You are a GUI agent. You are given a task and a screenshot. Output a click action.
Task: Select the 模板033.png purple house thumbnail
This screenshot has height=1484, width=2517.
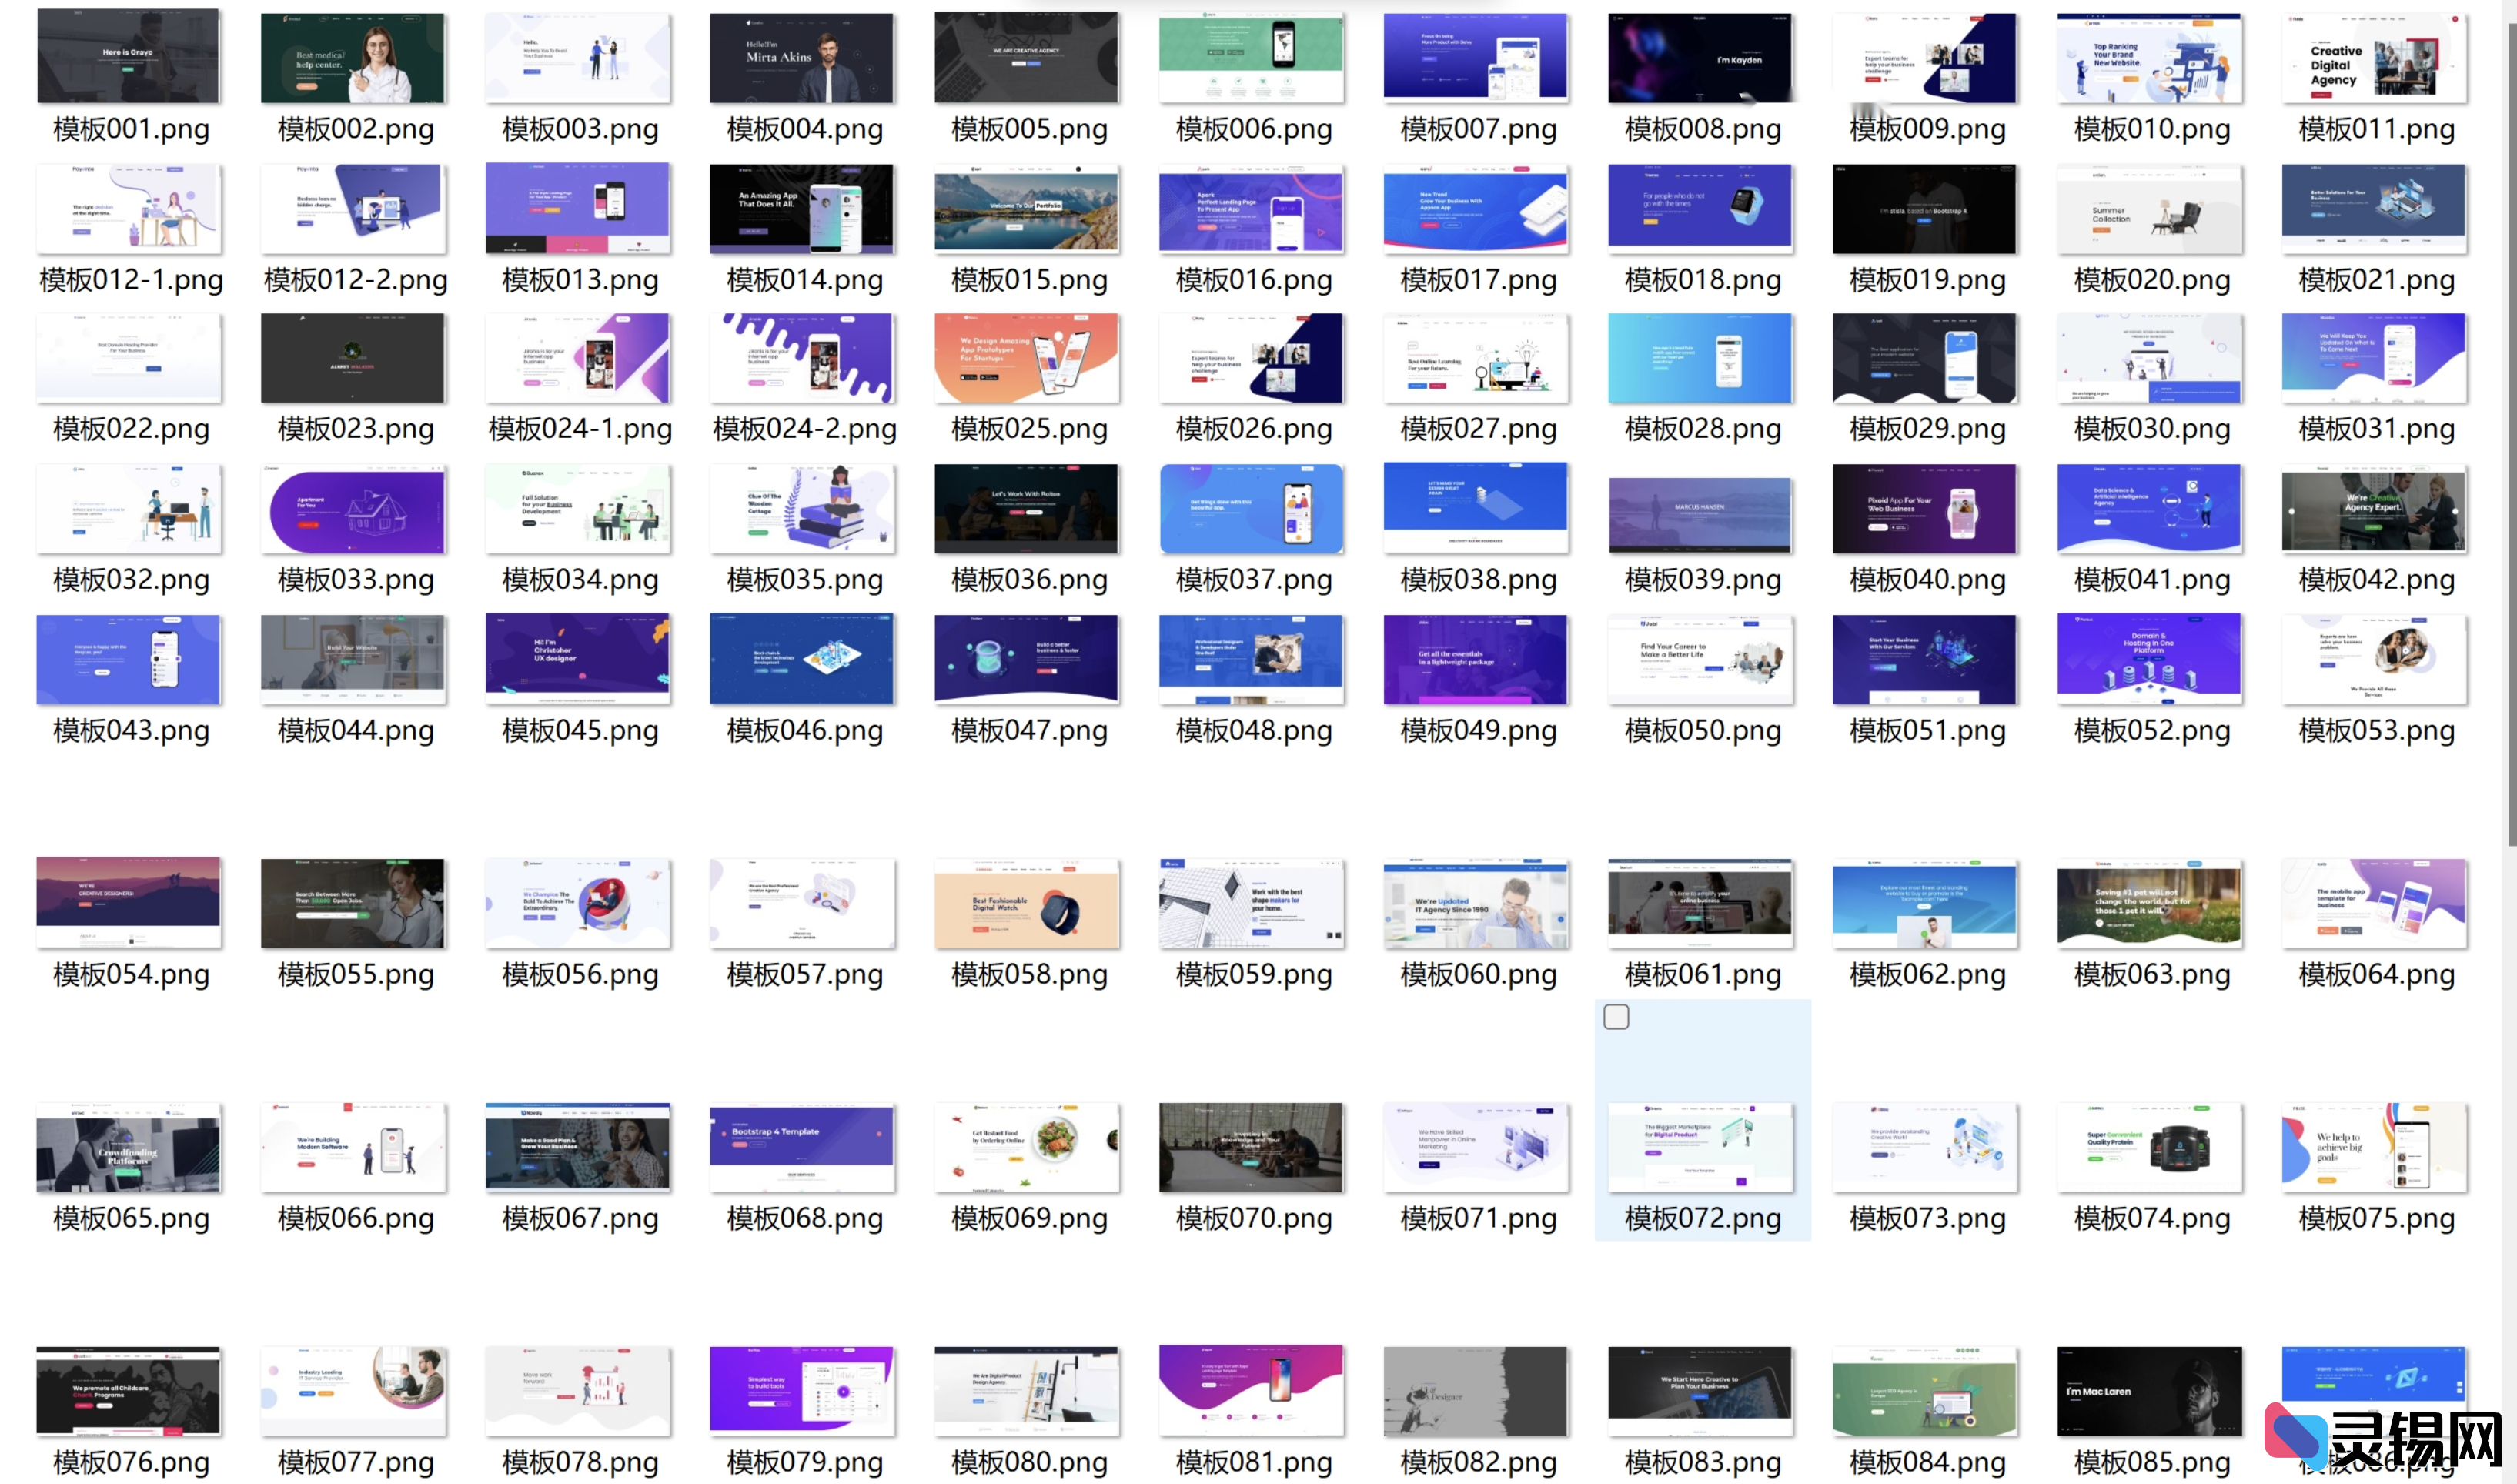point(353,508)
